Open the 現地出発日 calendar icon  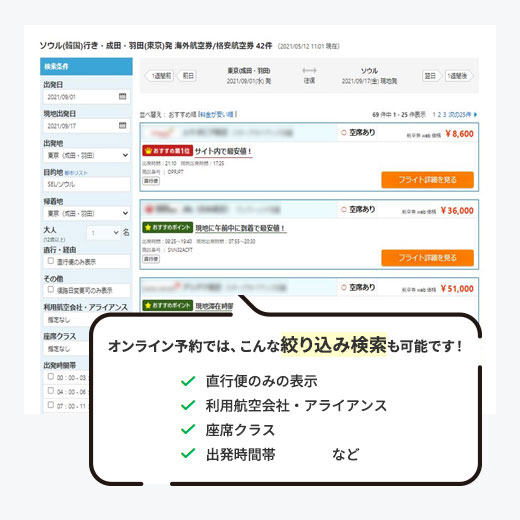[123, 125]
